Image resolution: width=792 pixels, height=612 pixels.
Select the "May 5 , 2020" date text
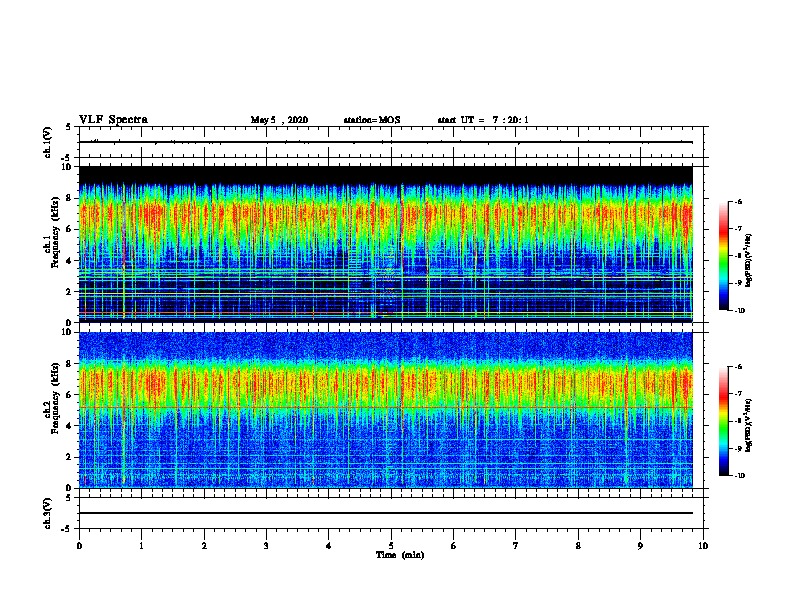279,120
